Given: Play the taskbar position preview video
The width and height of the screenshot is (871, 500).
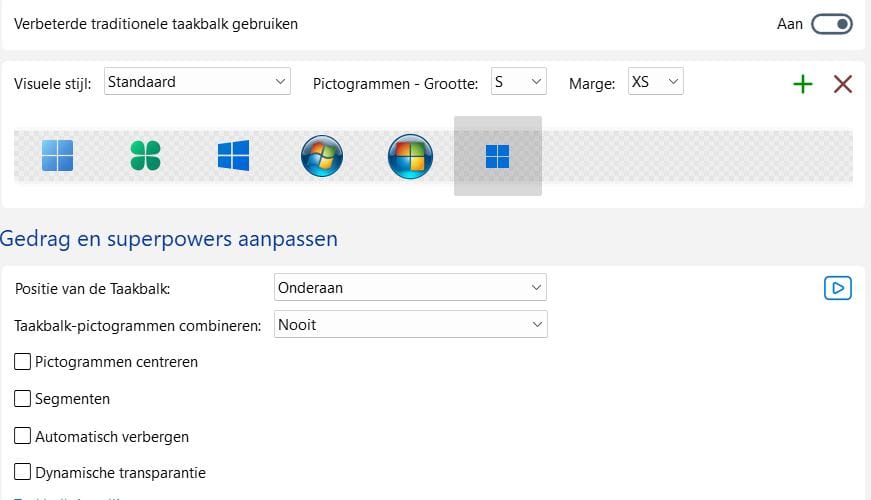Looking at the screenshot, I should click(838, 288).
